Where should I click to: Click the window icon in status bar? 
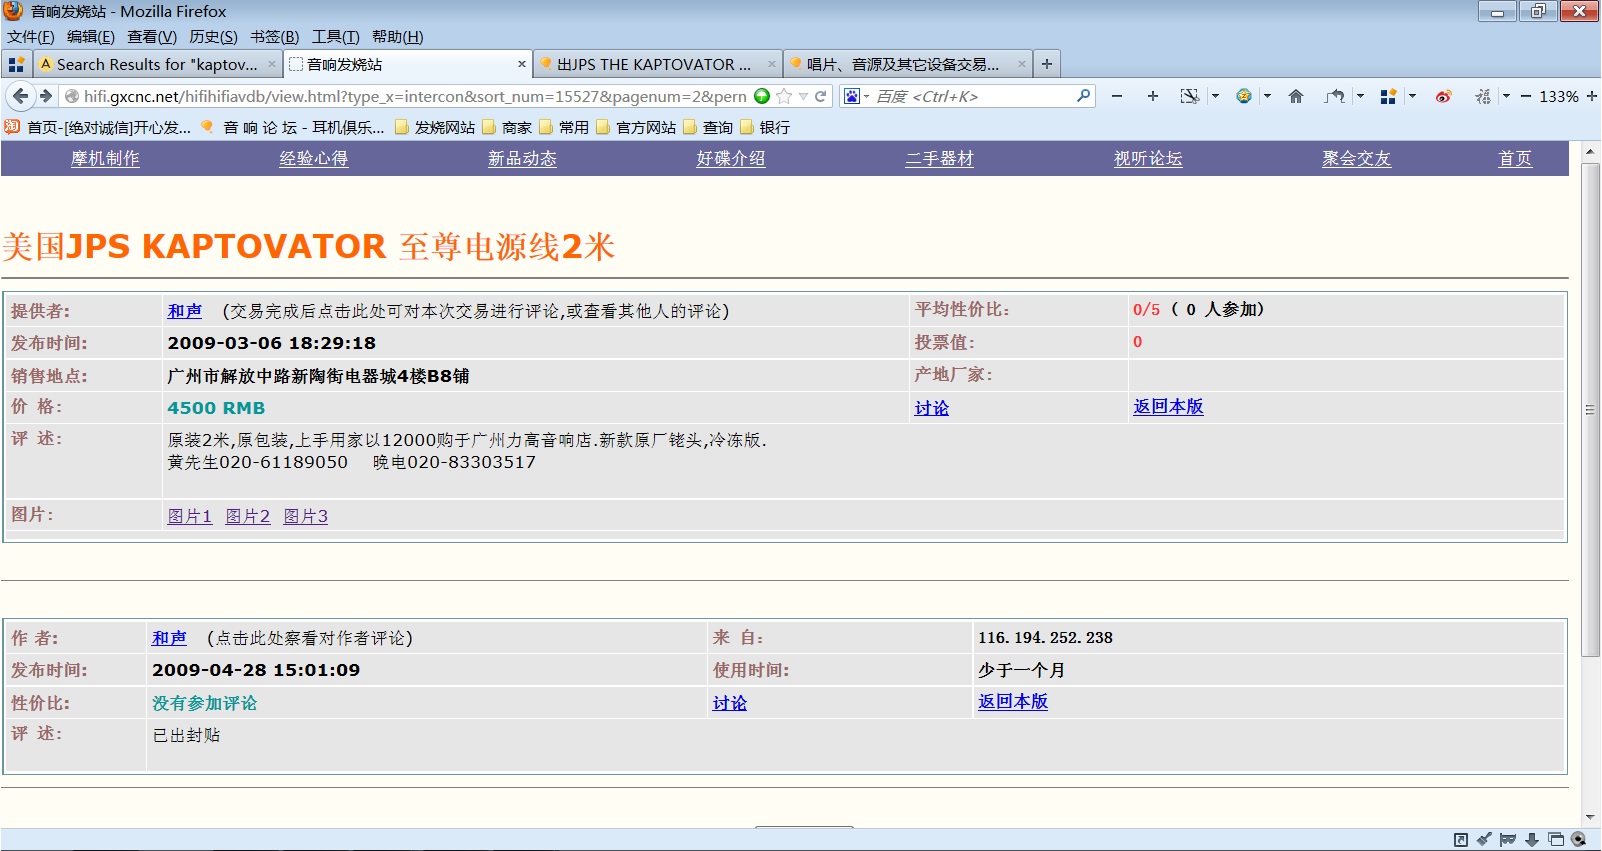point(1556,839)
